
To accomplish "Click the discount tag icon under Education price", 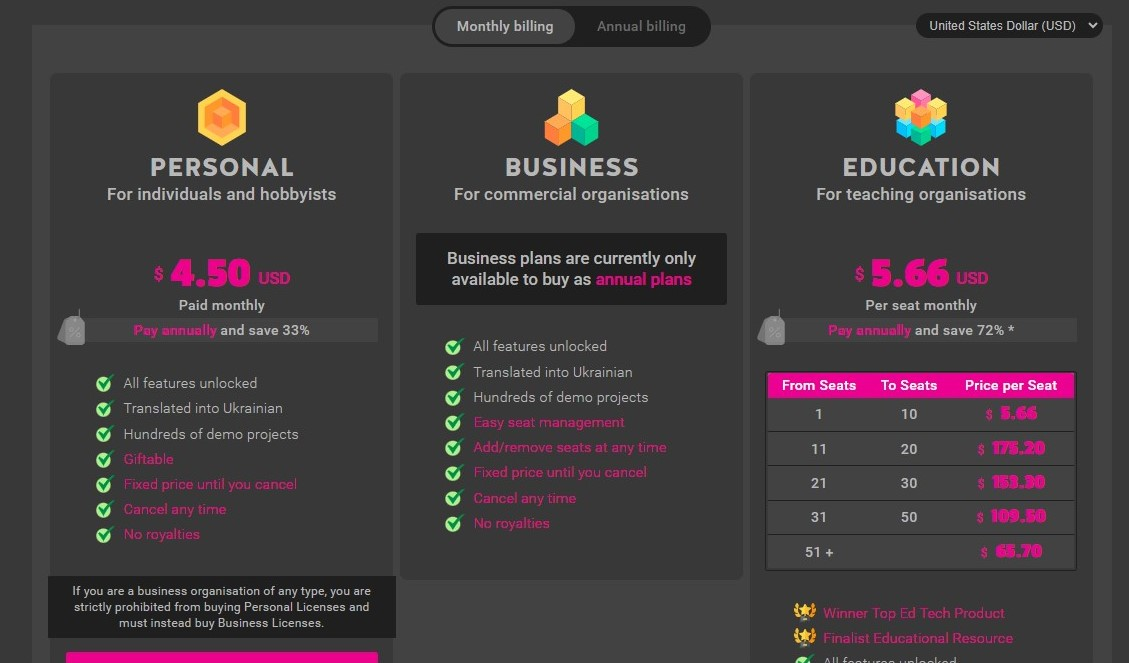I will tap(772, 328).
